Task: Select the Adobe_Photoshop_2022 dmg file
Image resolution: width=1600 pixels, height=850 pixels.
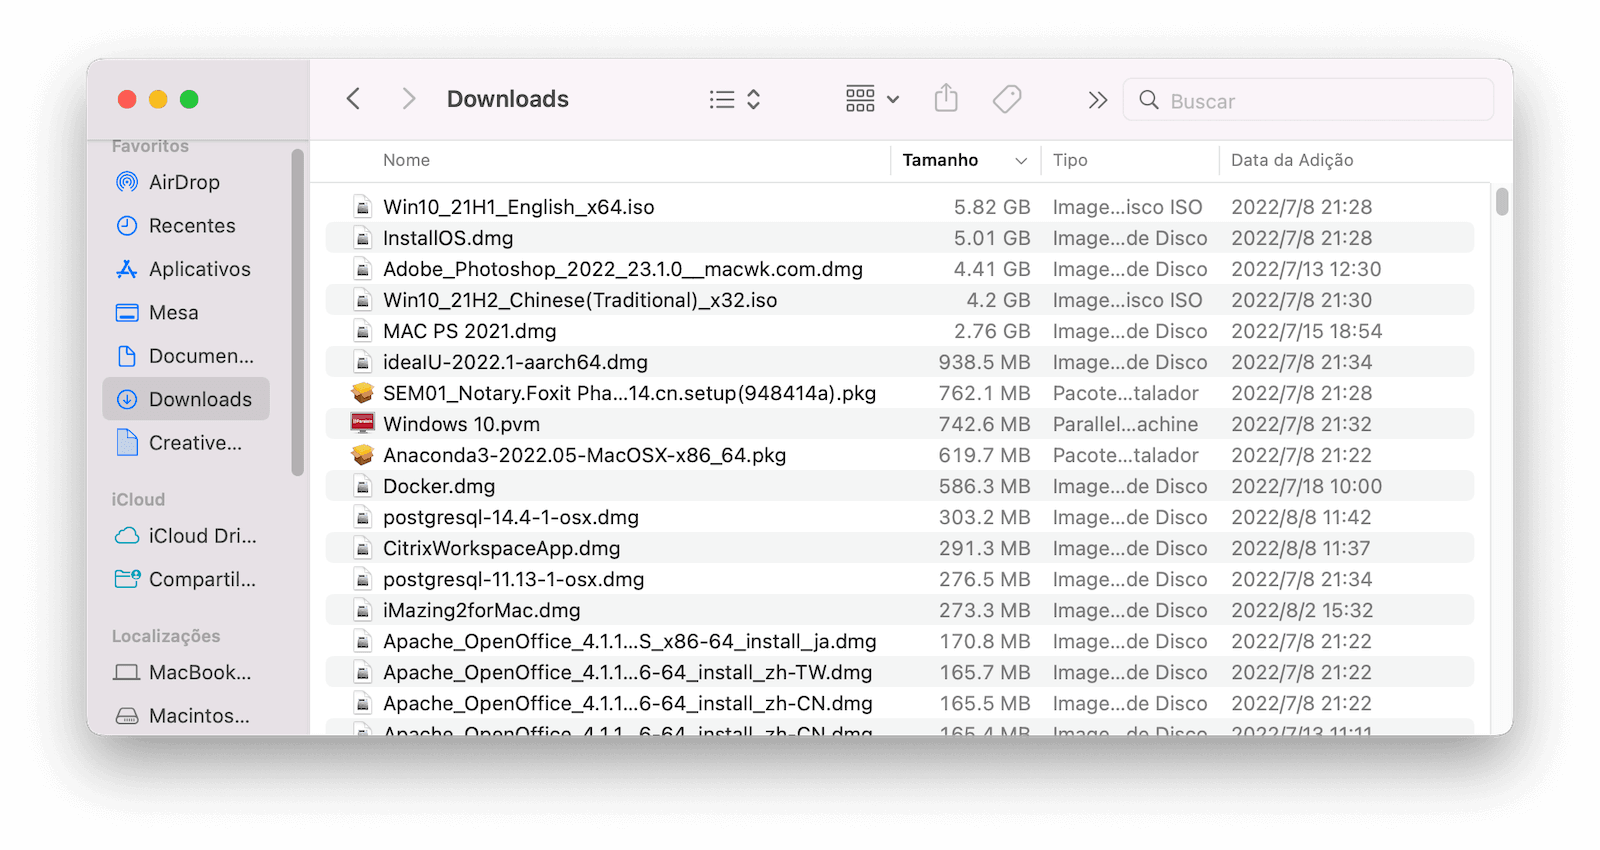Action: [x=899, y=269]
